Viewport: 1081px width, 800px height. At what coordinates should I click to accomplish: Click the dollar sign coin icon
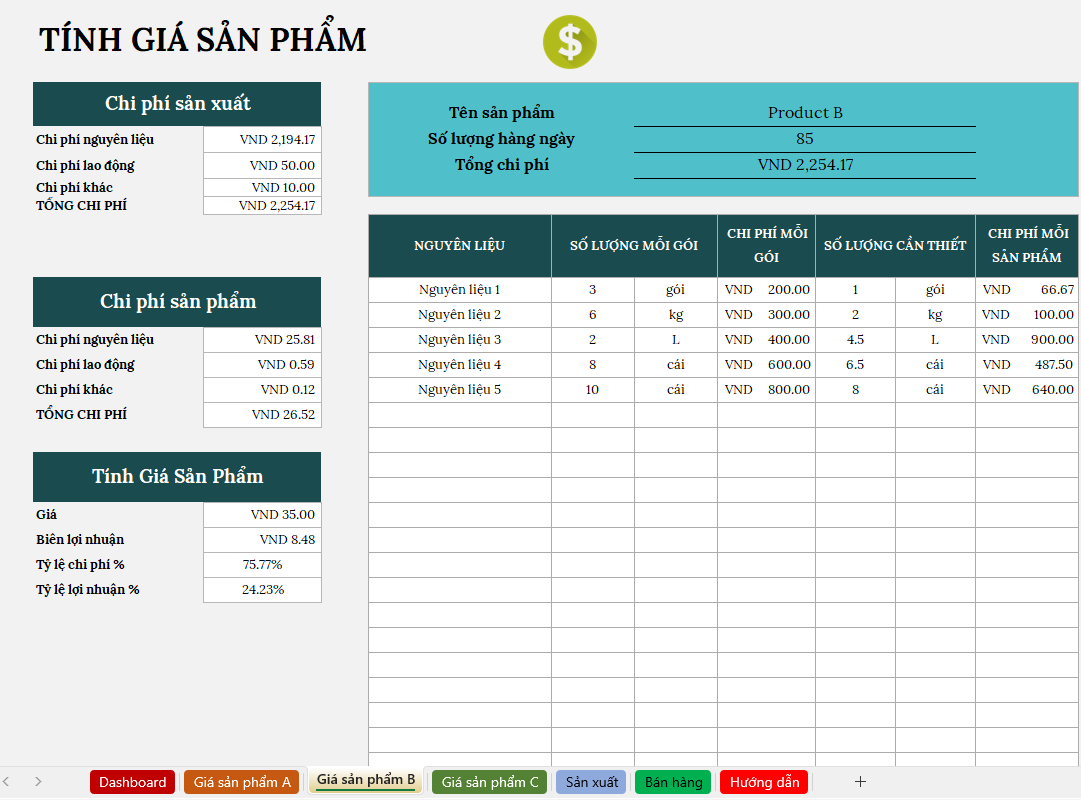click(x=570, y=43)
